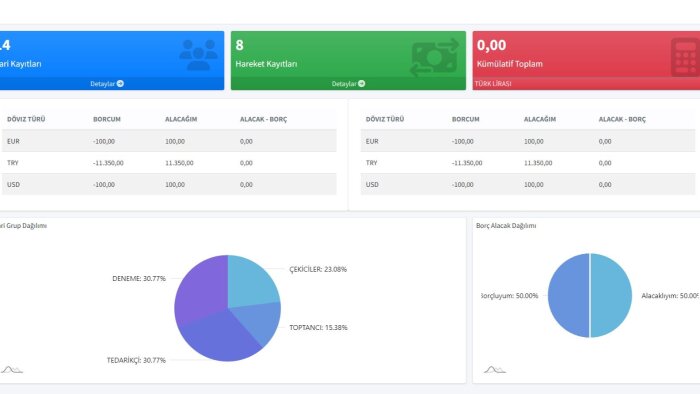Click the right table USD row's 100,00 value
Screen dimensions: 700x394
click(533, 184)
